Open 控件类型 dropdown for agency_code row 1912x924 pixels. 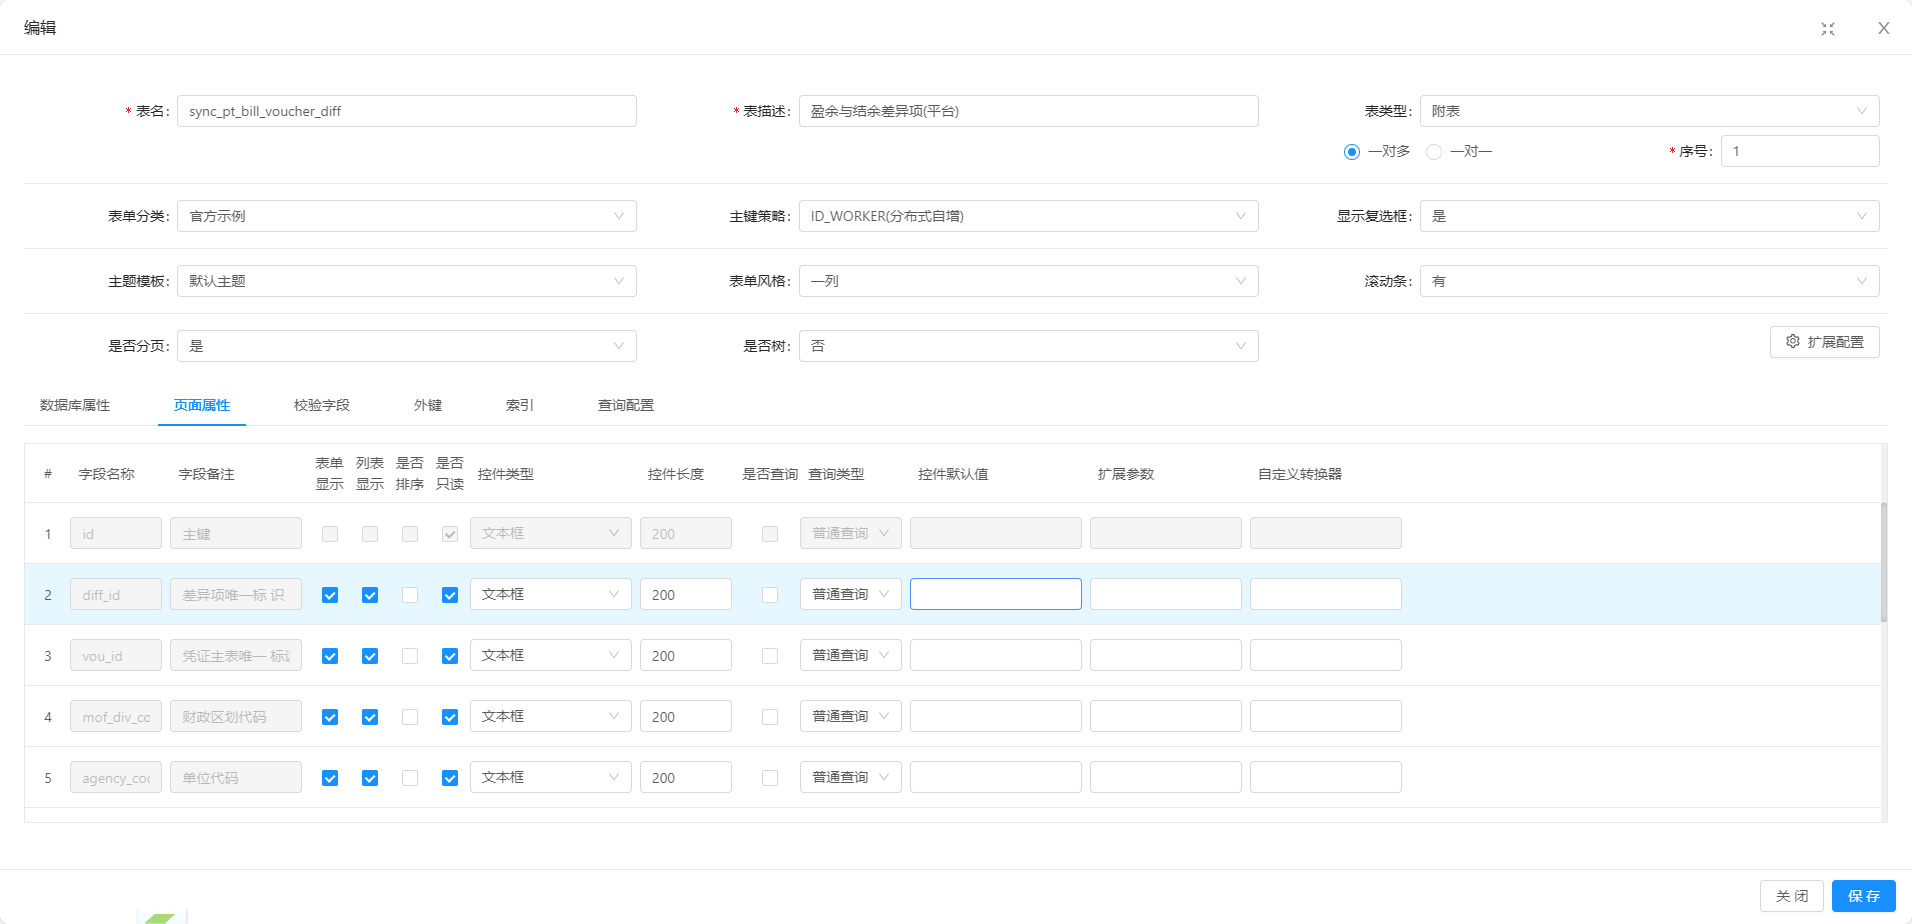(551, 777)
